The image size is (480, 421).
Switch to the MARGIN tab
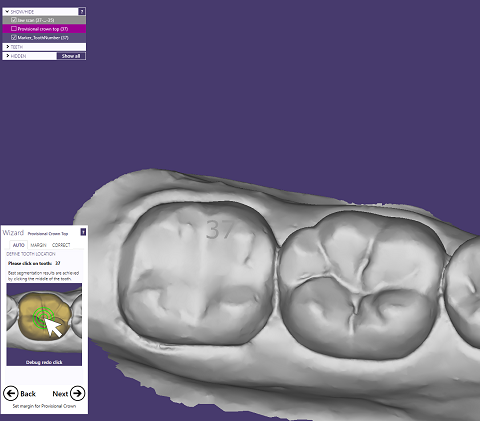[38, 245]
